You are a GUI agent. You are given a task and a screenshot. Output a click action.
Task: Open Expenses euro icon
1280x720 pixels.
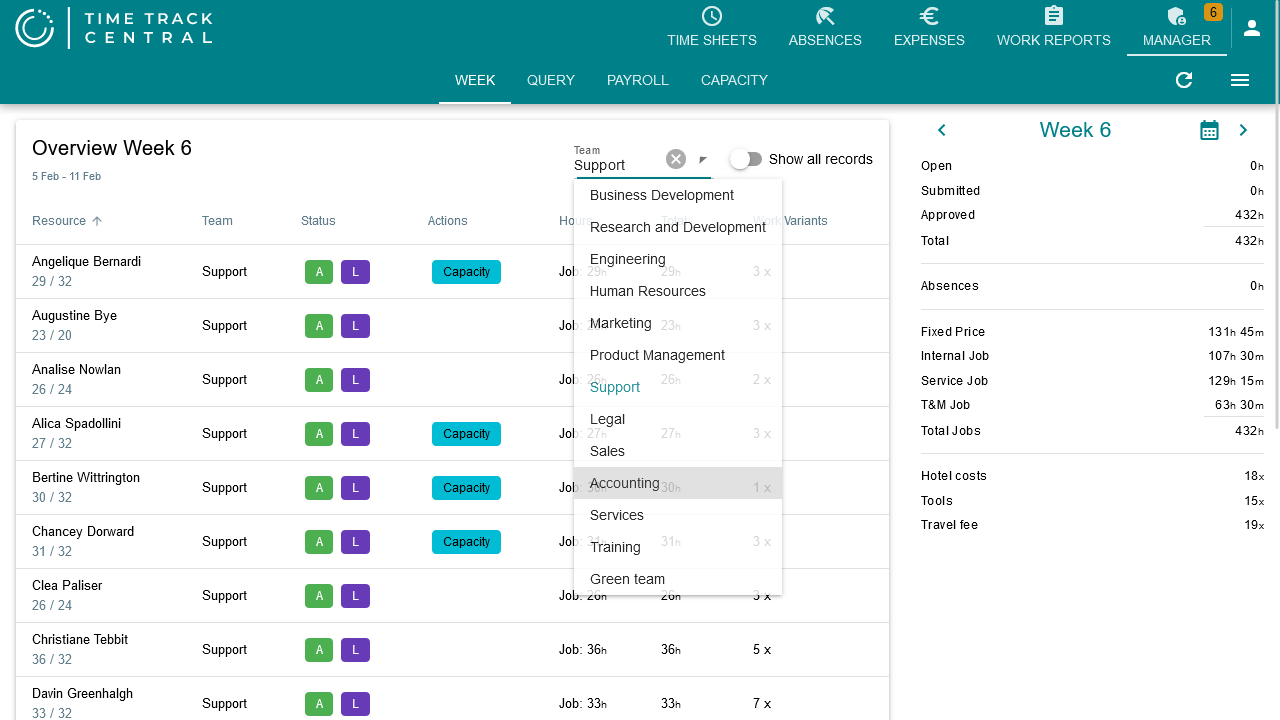[929, 16]
